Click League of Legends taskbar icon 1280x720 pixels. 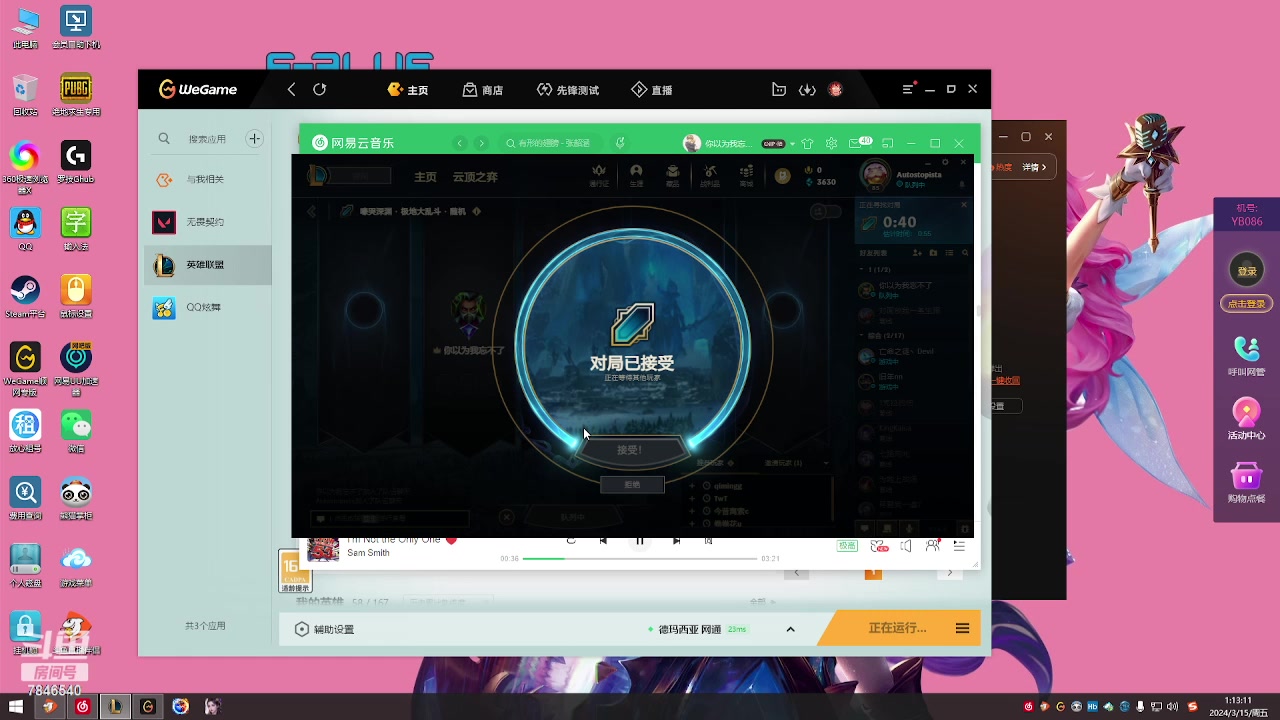pyautogui.click(x=116, y=707)
